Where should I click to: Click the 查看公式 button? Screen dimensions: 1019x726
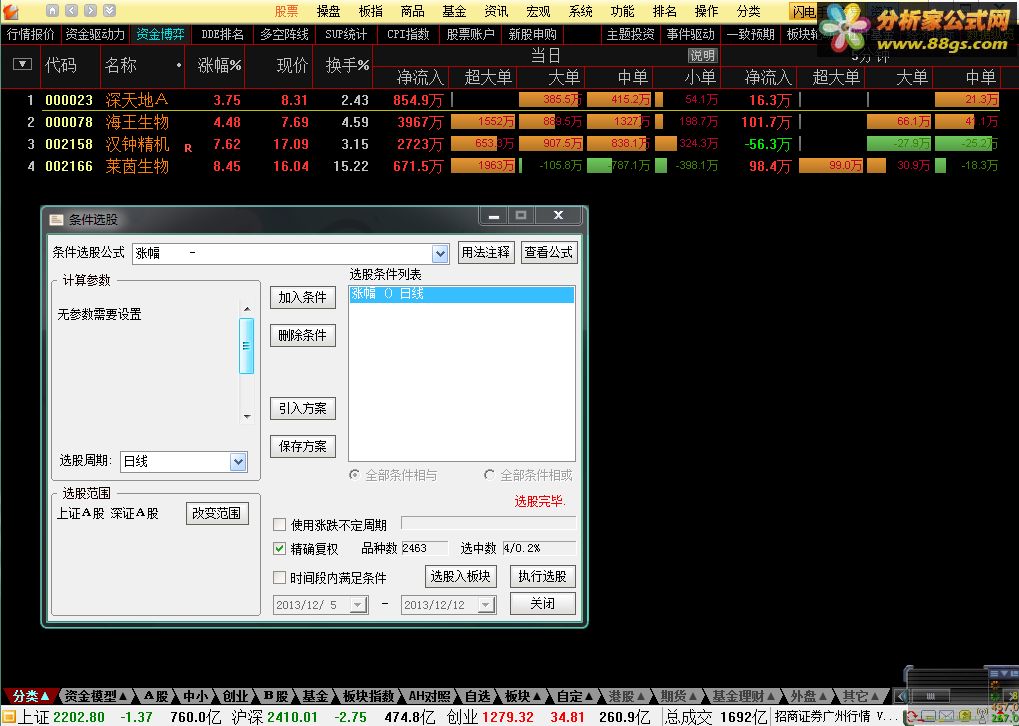(548, 252)
